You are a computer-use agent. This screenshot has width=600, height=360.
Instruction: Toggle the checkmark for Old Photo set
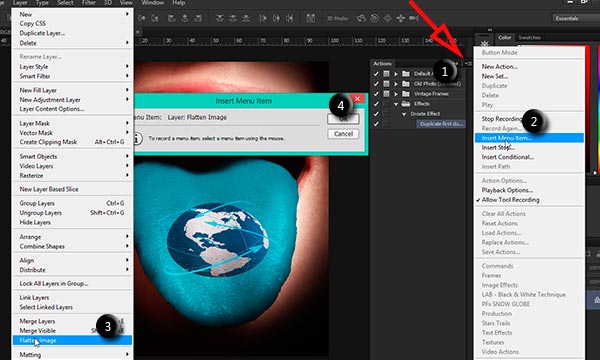[376, 84]
